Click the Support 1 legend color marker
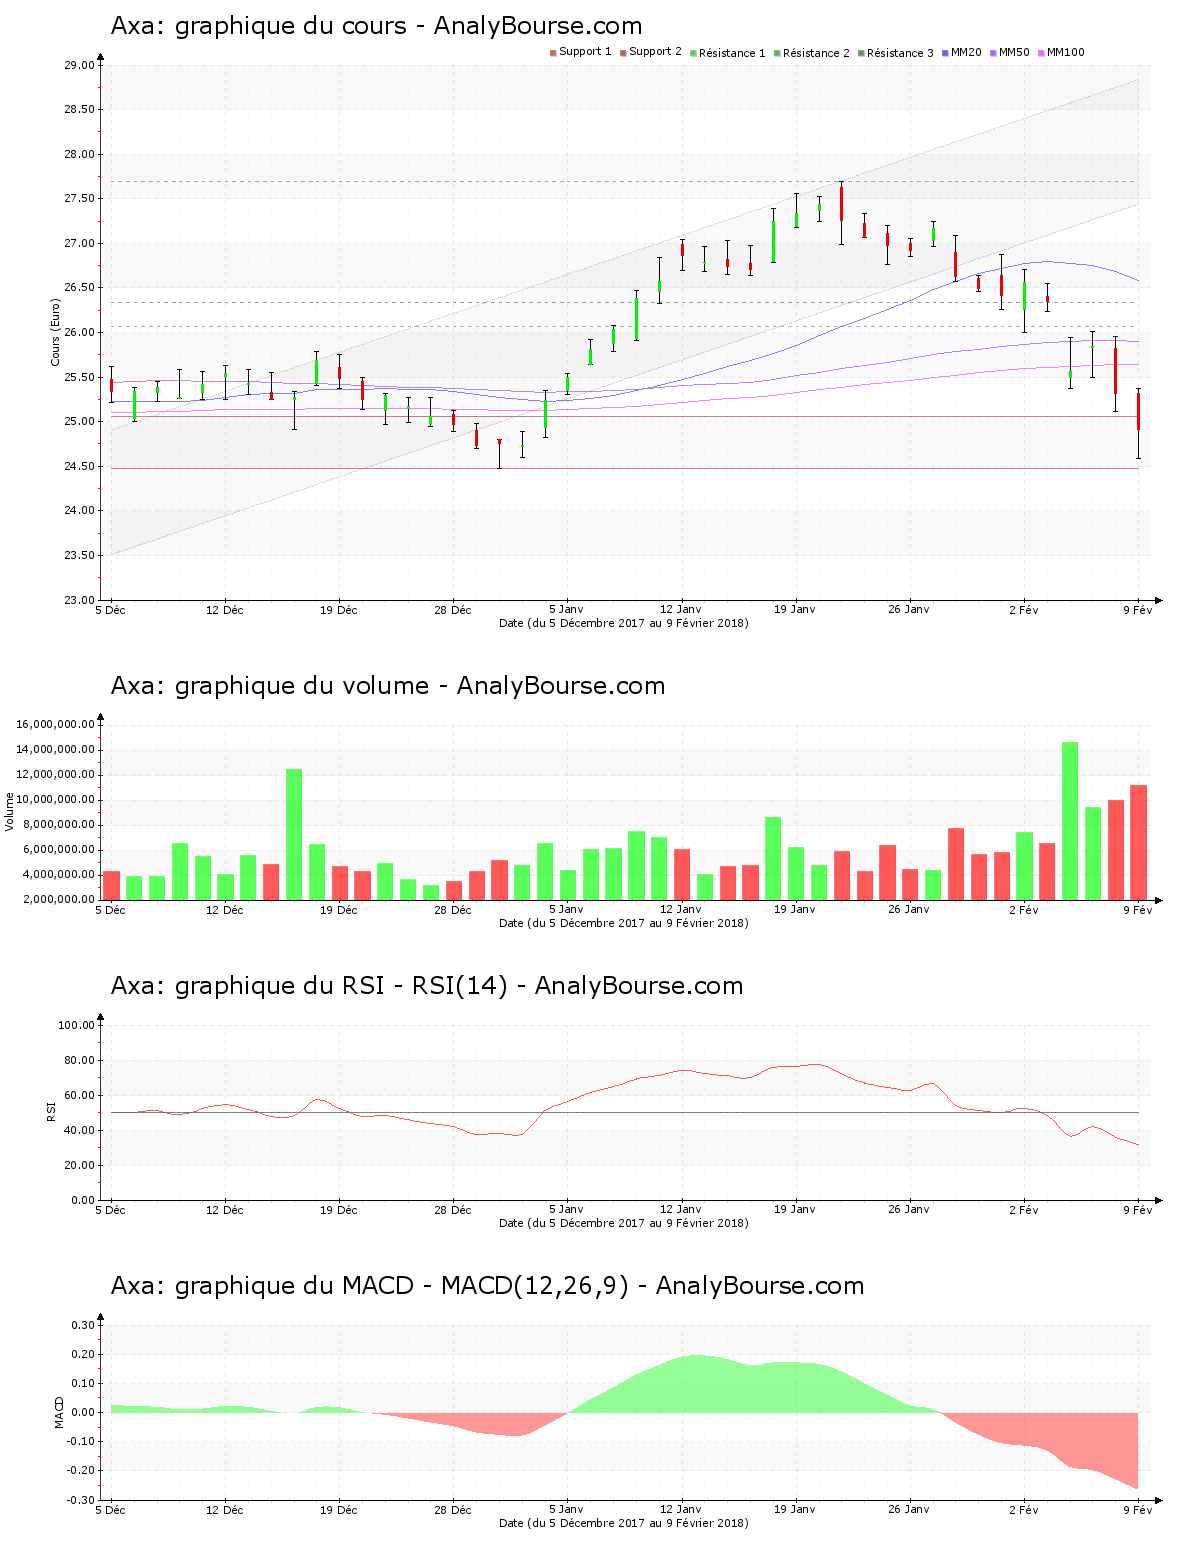The height and width of the screenshot is (1550, 1200). (553, 53)
